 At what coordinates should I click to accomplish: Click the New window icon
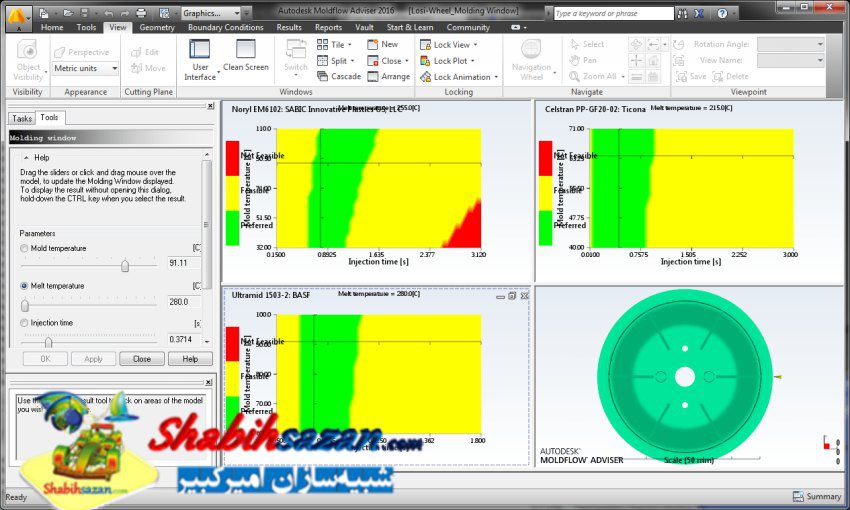coord(372,44)
